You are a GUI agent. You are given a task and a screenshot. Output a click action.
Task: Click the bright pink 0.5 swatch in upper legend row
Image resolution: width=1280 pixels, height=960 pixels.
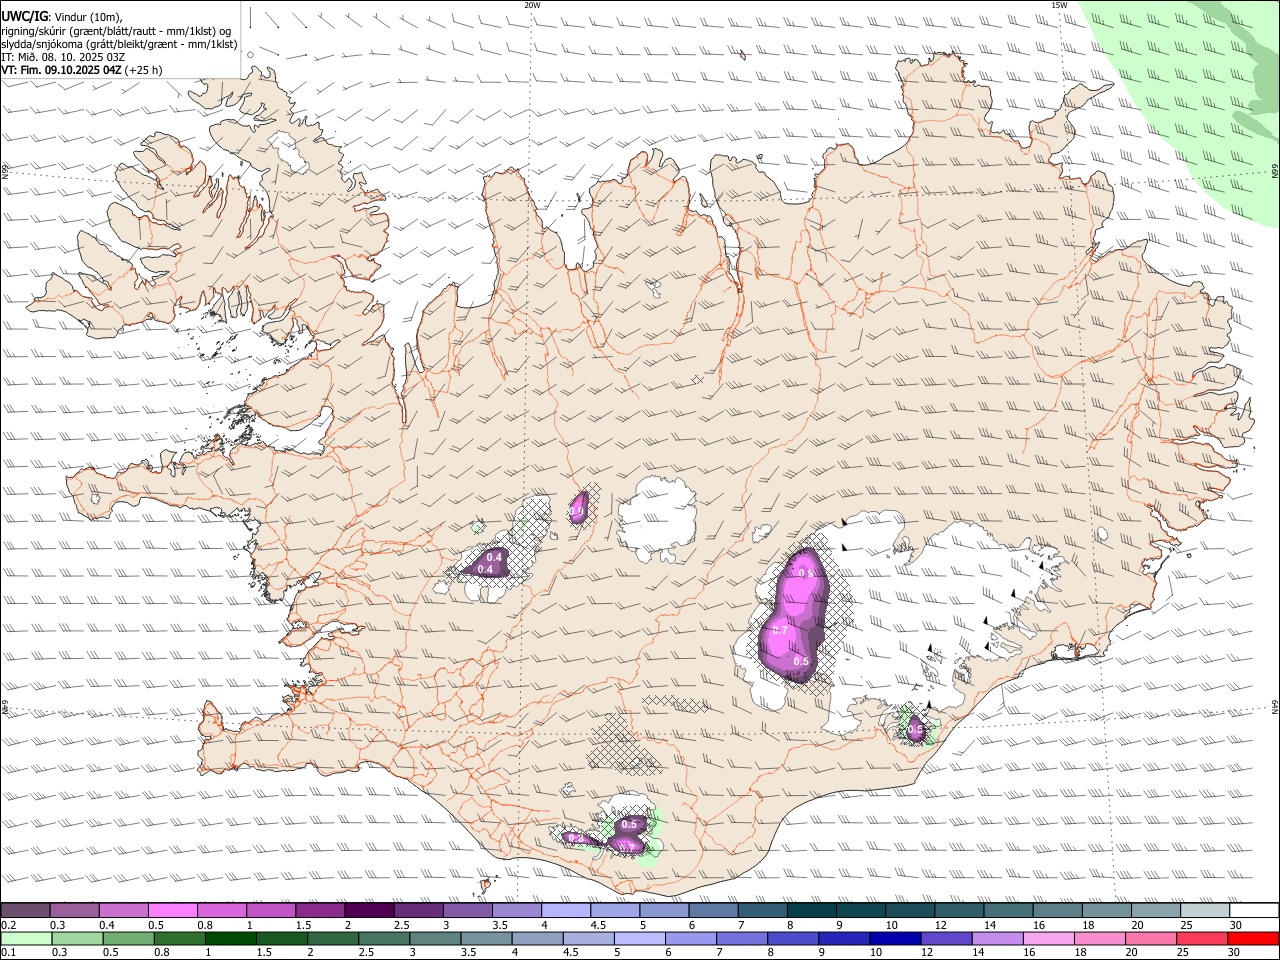[174, 911]
